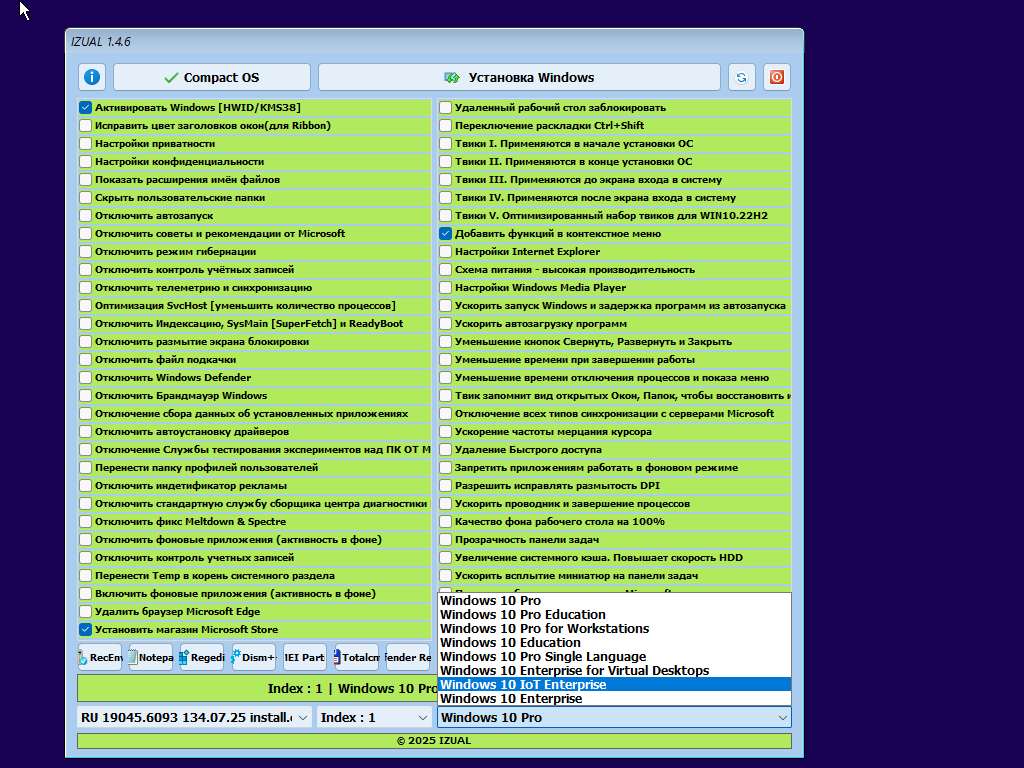Pick Windows 10 Education edition
Image resolution: width=1024 pixels, height=768 pixels.
click(x=614, y=643)
